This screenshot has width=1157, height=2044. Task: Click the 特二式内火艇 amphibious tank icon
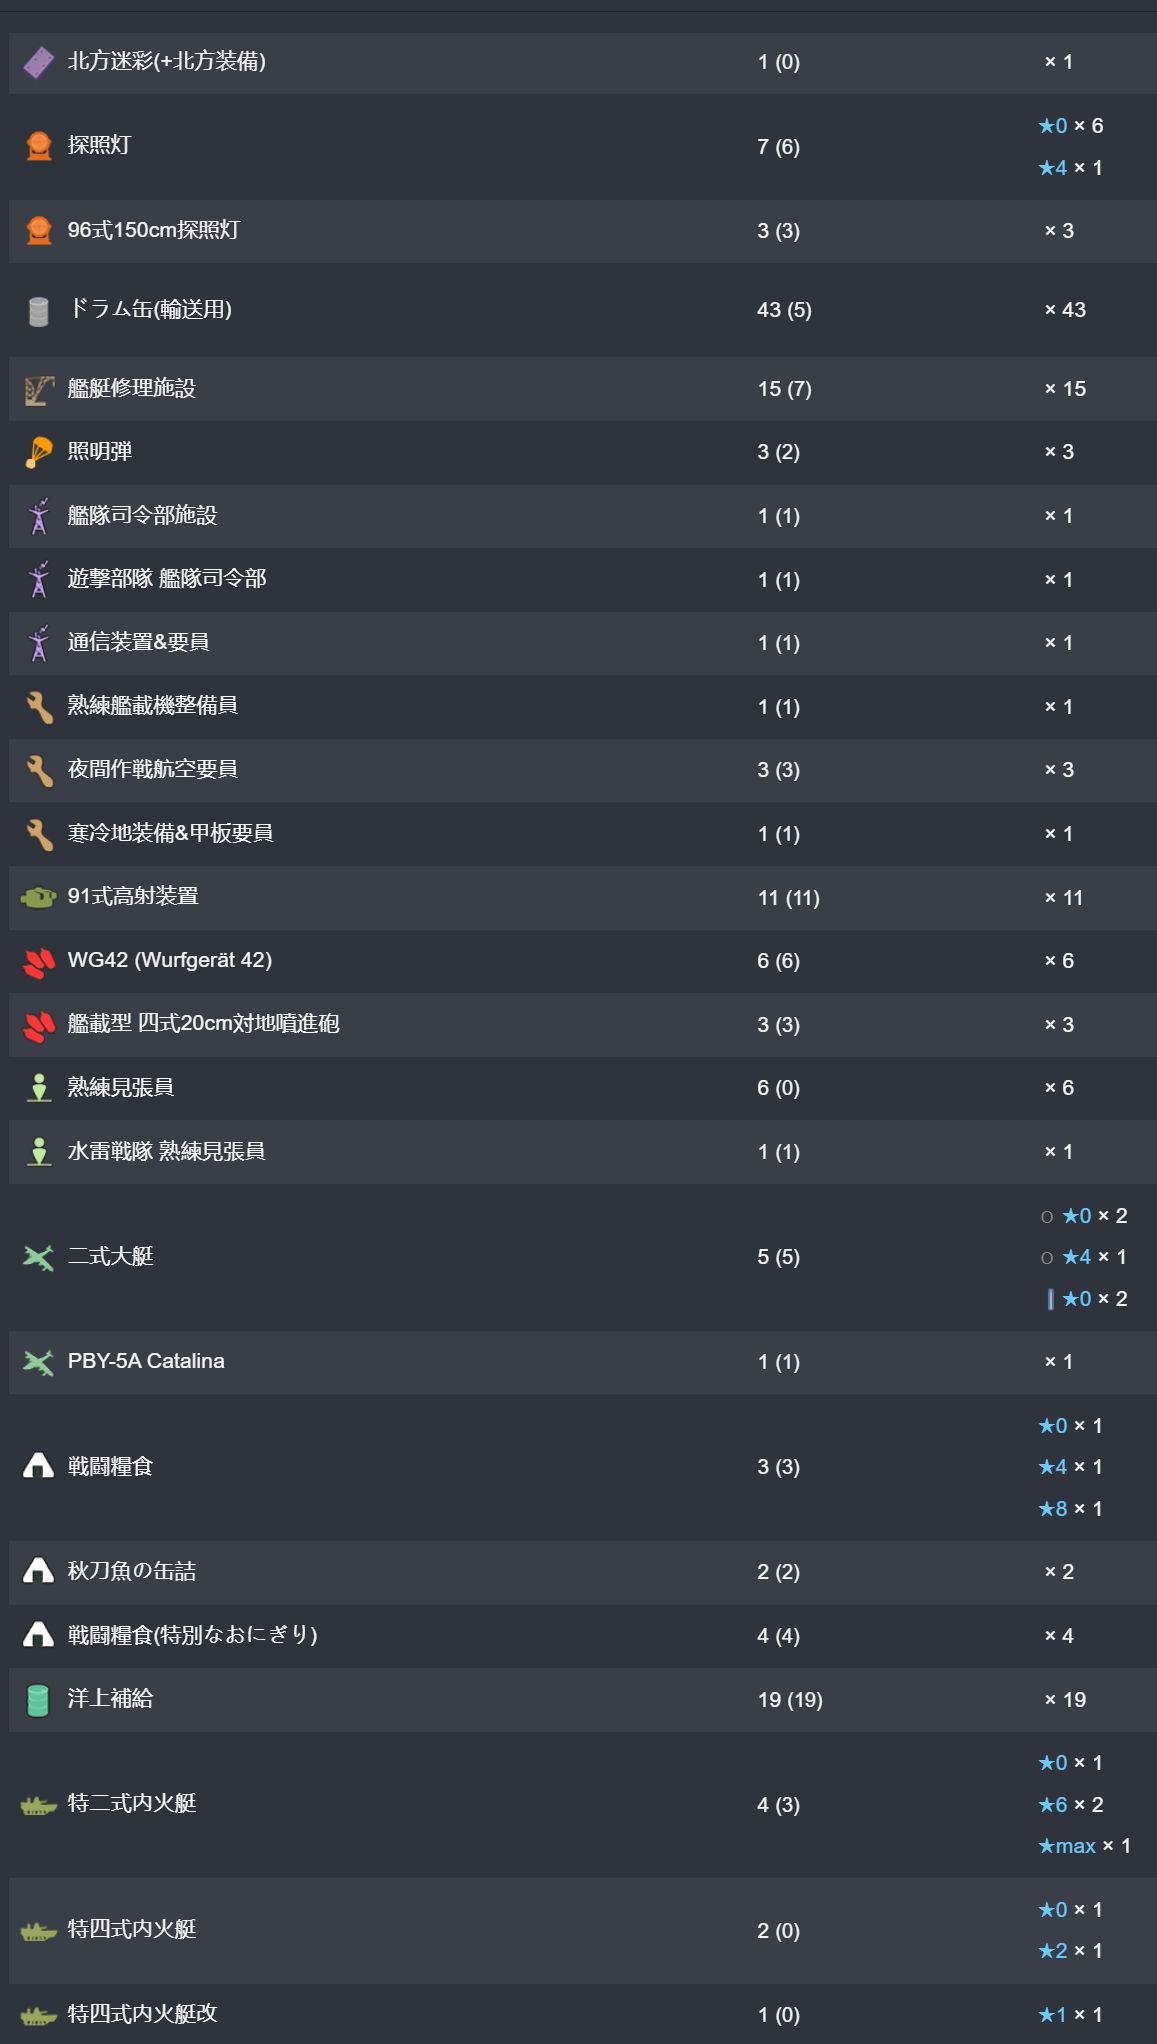pyautogui.click(x=39, y=1804)
